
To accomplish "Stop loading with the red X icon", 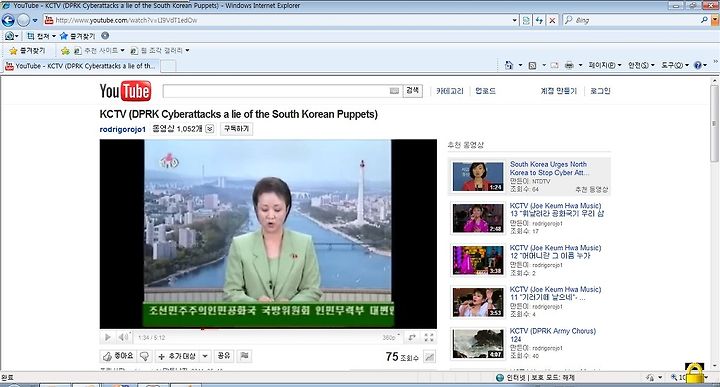I will (x=552, y=20).
